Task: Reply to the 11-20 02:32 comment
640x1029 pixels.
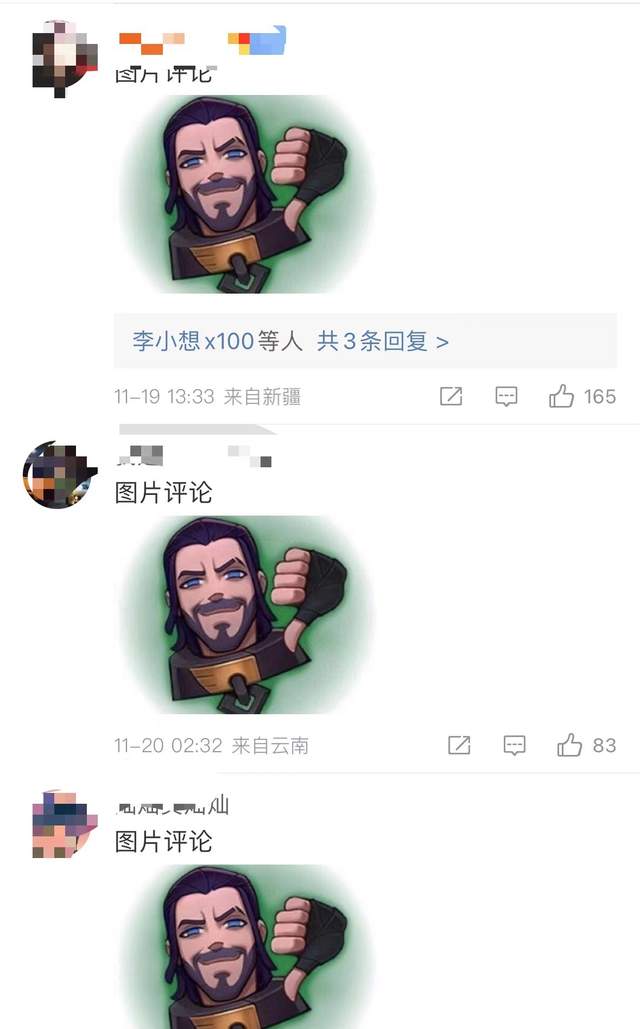Action: point(514,745)
